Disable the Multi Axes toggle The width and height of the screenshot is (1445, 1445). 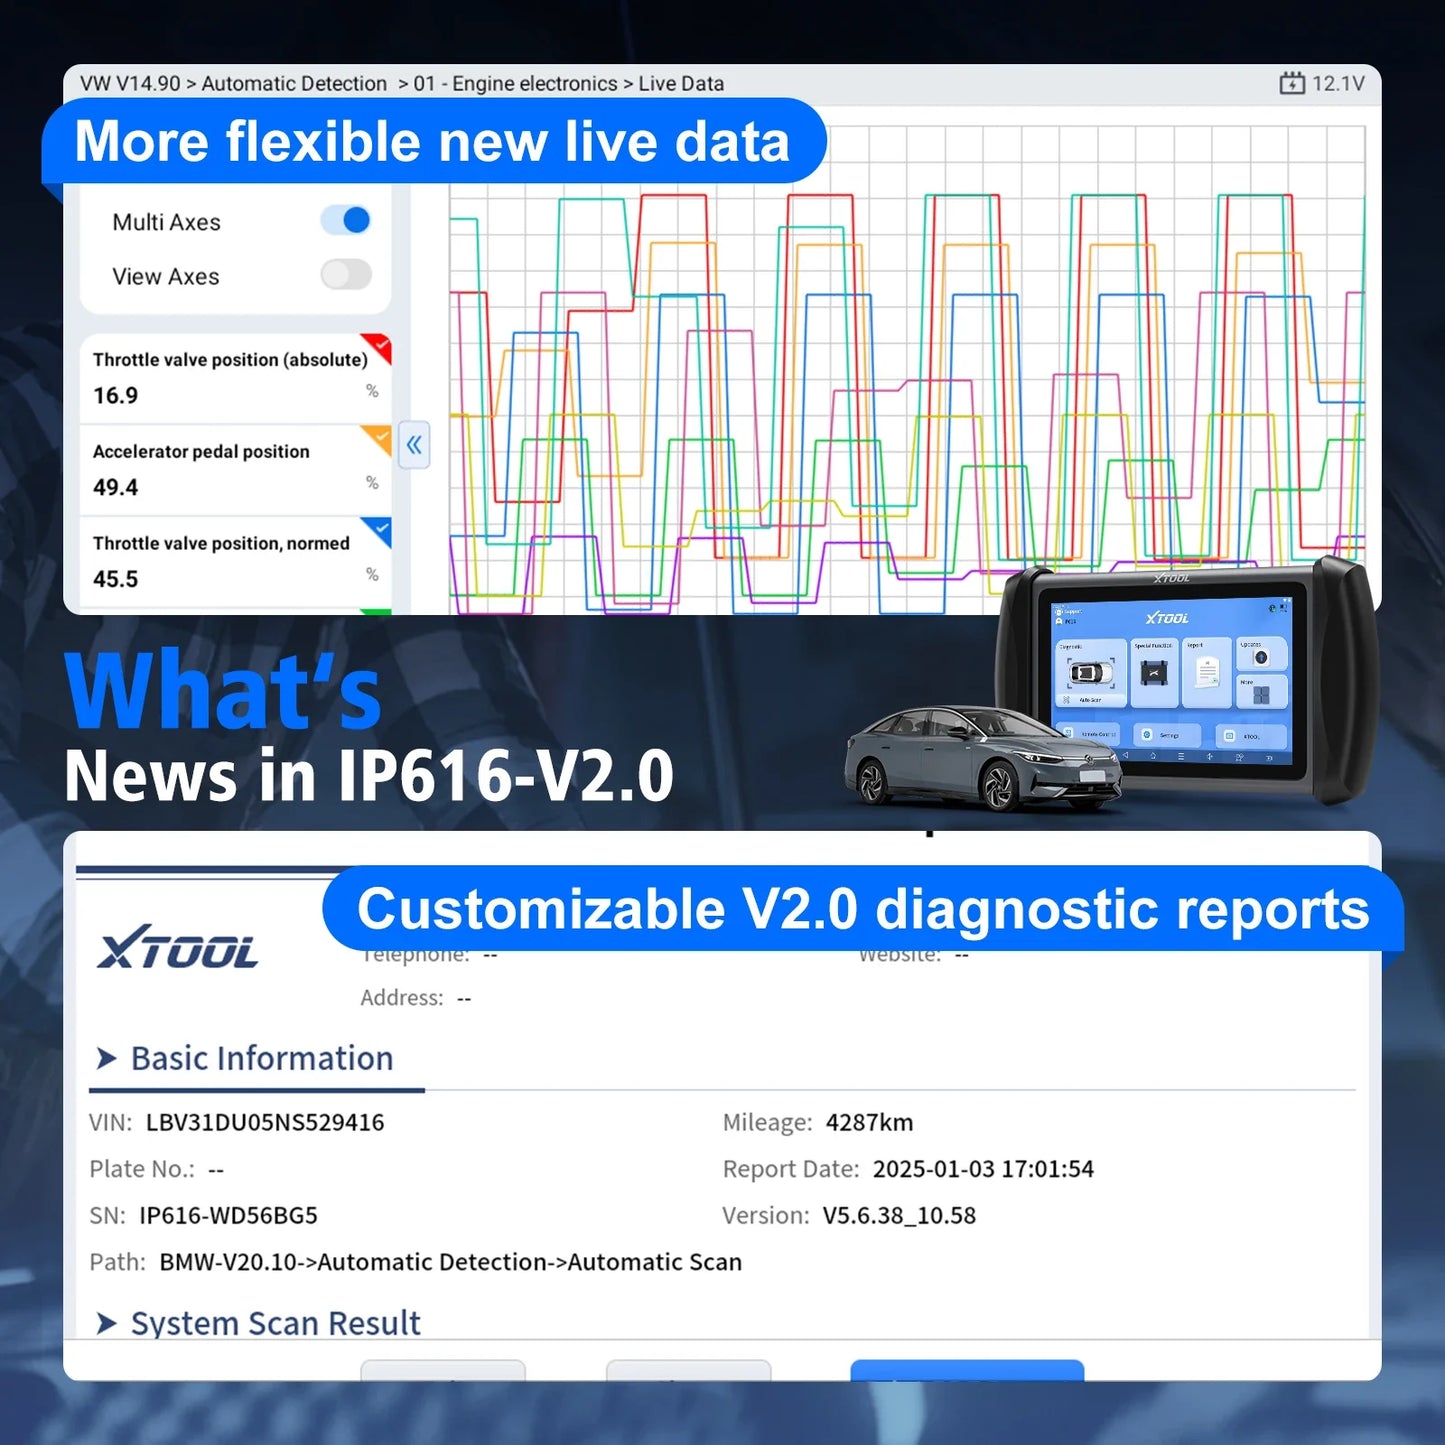pos(346,221)
